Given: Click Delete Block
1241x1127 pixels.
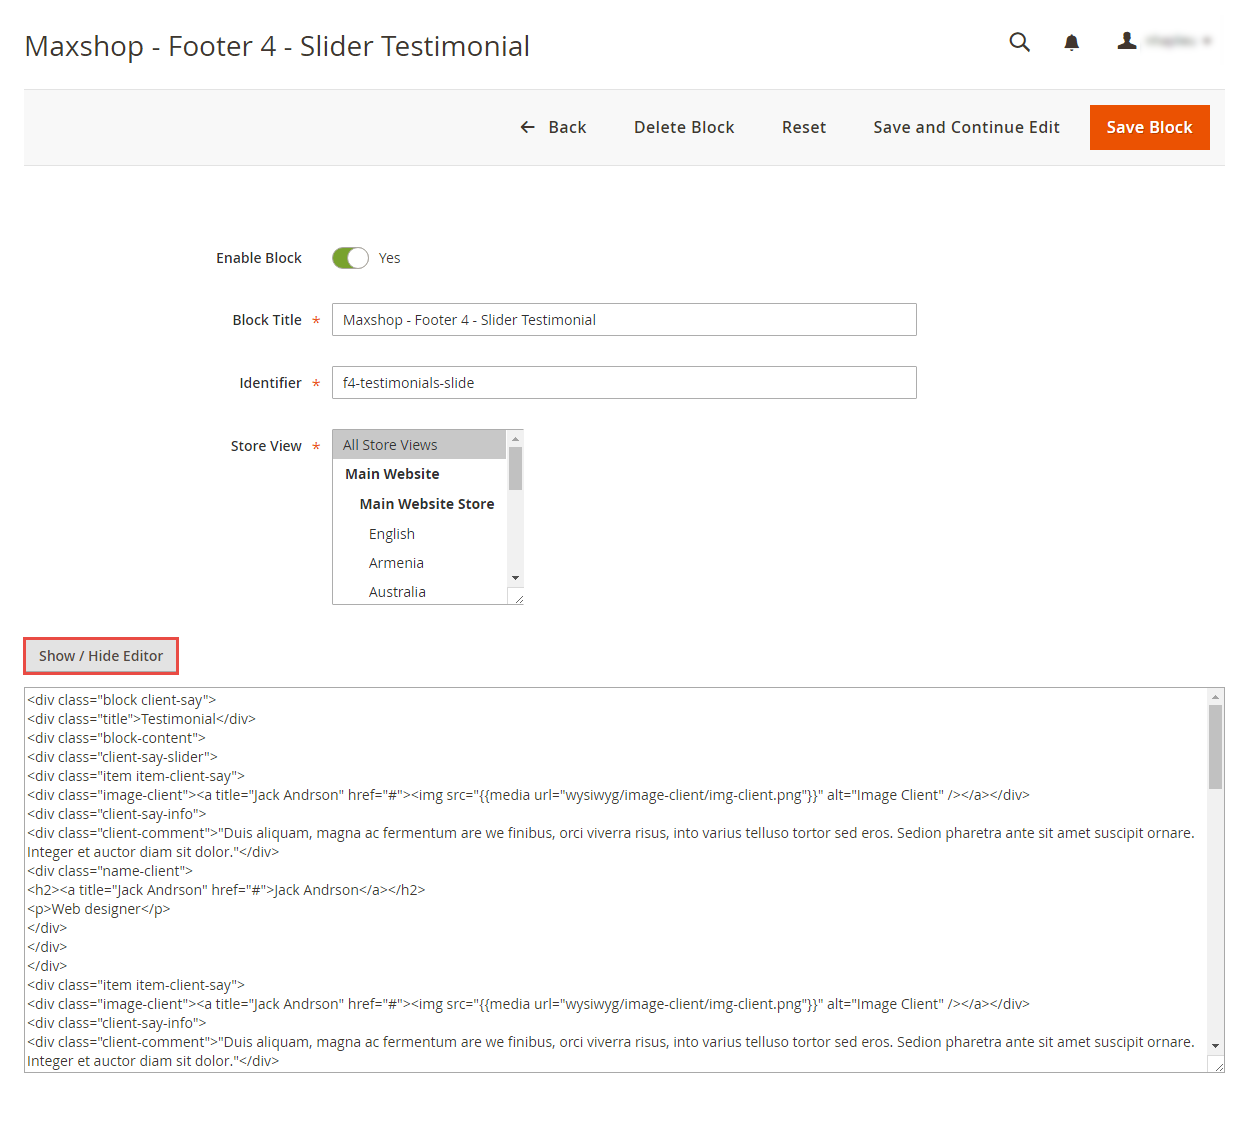Looking at the screenshot, I should click(x=684, y=127).
